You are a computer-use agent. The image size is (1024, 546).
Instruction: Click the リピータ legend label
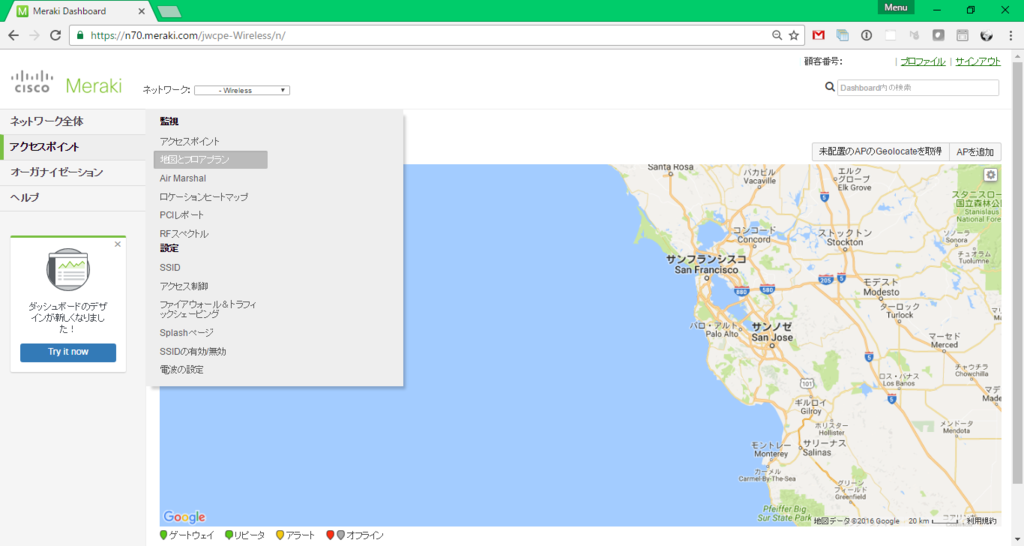[249, 536]
